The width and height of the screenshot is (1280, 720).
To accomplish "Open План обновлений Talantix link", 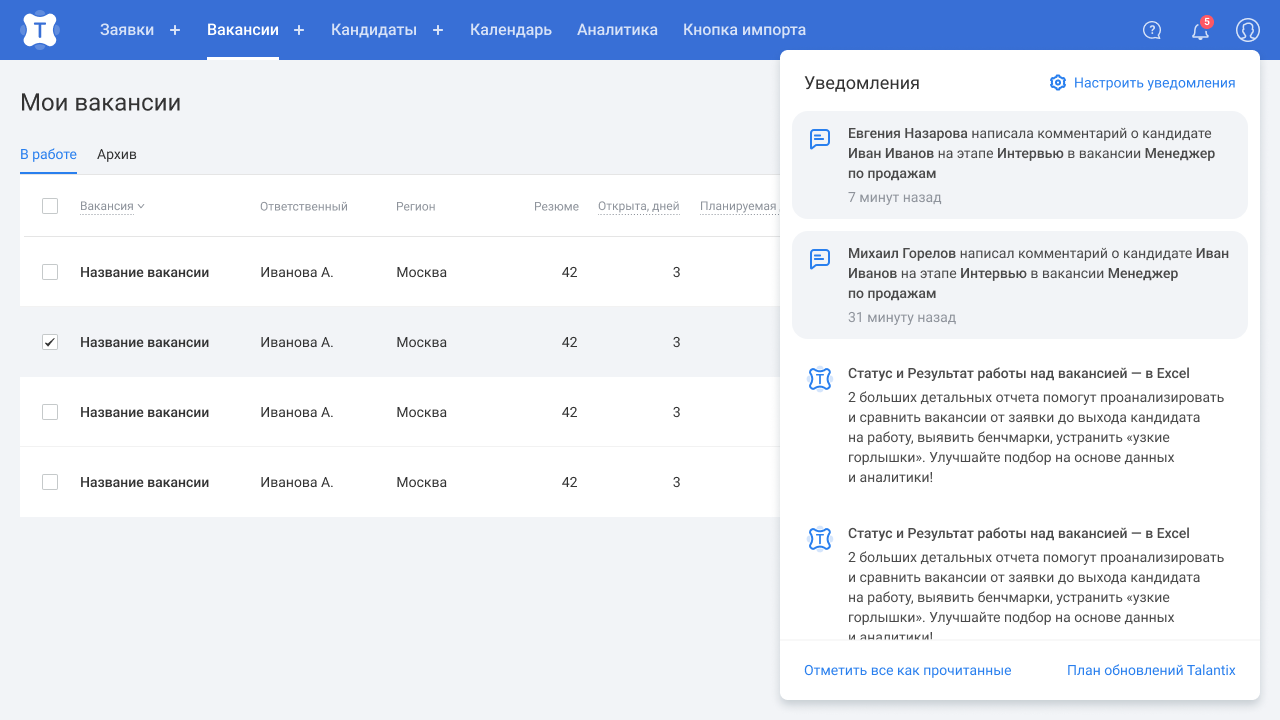I will (1151, 670).
